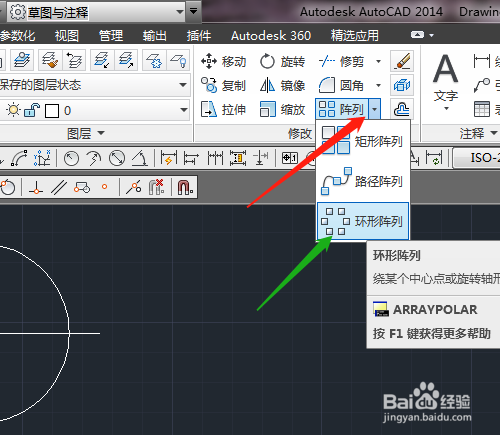Click layer 0 white color swatch
The height and width of the screenshot is (435, 500).
point(52,111)
